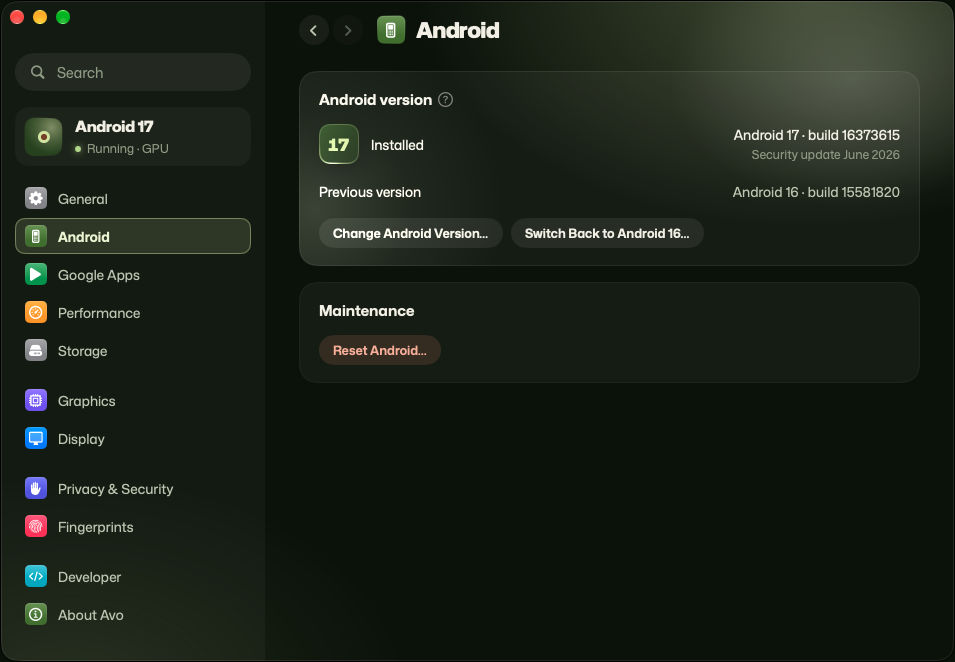Focus the Search field
Viewport: 955px width, 662px height.
pyautogui.click(x=133, y=72)
